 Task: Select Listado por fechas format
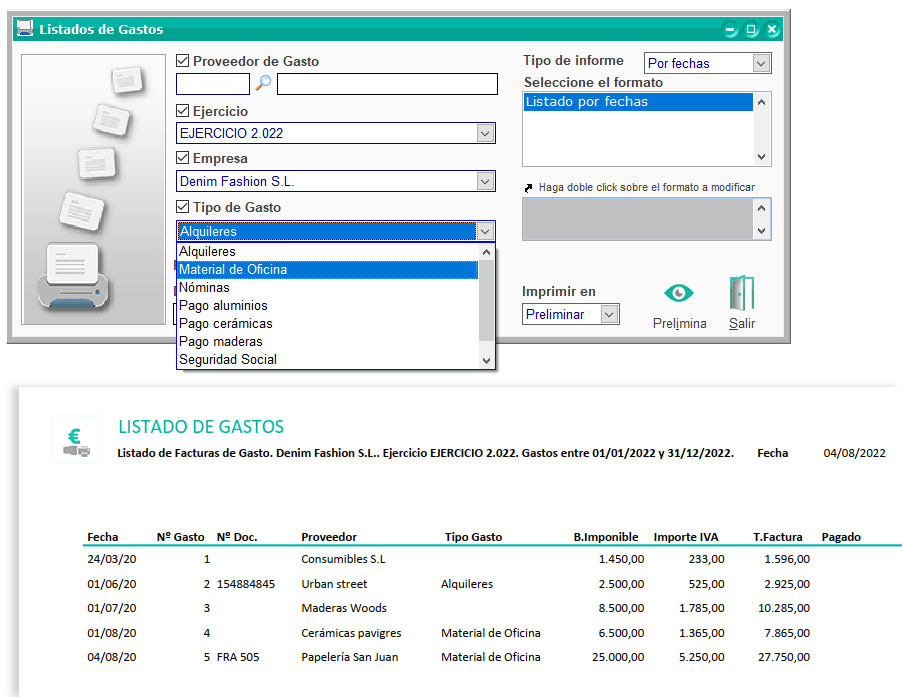tap(637, 102)
